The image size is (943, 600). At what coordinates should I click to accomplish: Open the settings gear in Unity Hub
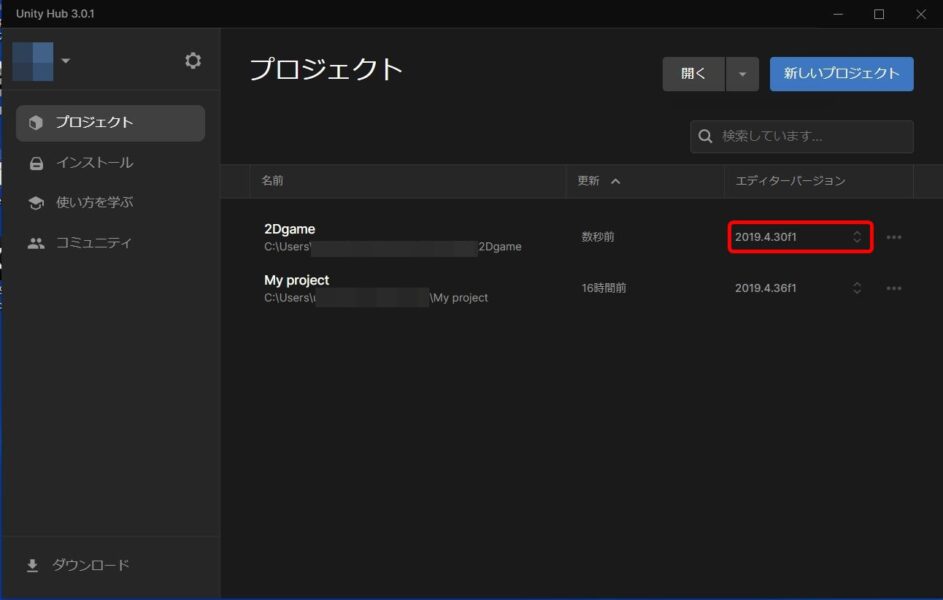192,61
